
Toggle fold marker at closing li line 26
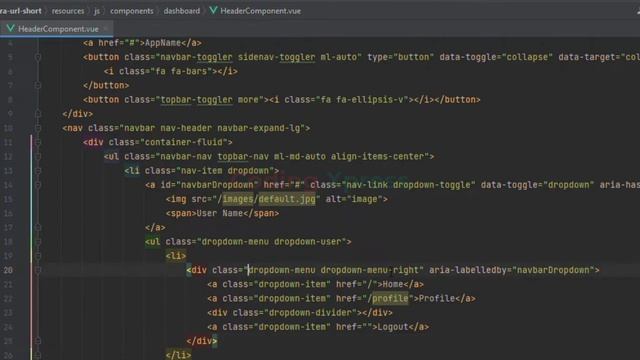[38, 355]
